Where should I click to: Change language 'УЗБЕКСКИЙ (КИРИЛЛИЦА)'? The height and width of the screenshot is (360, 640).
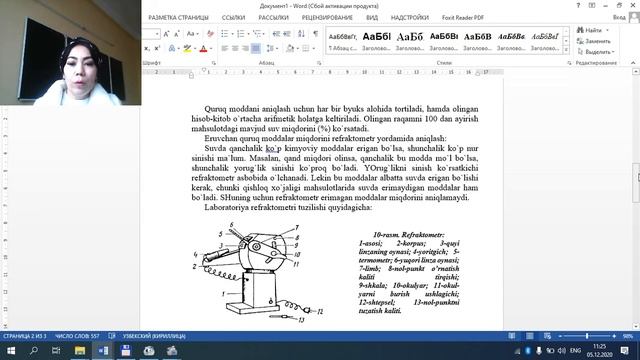coord(154,336)
